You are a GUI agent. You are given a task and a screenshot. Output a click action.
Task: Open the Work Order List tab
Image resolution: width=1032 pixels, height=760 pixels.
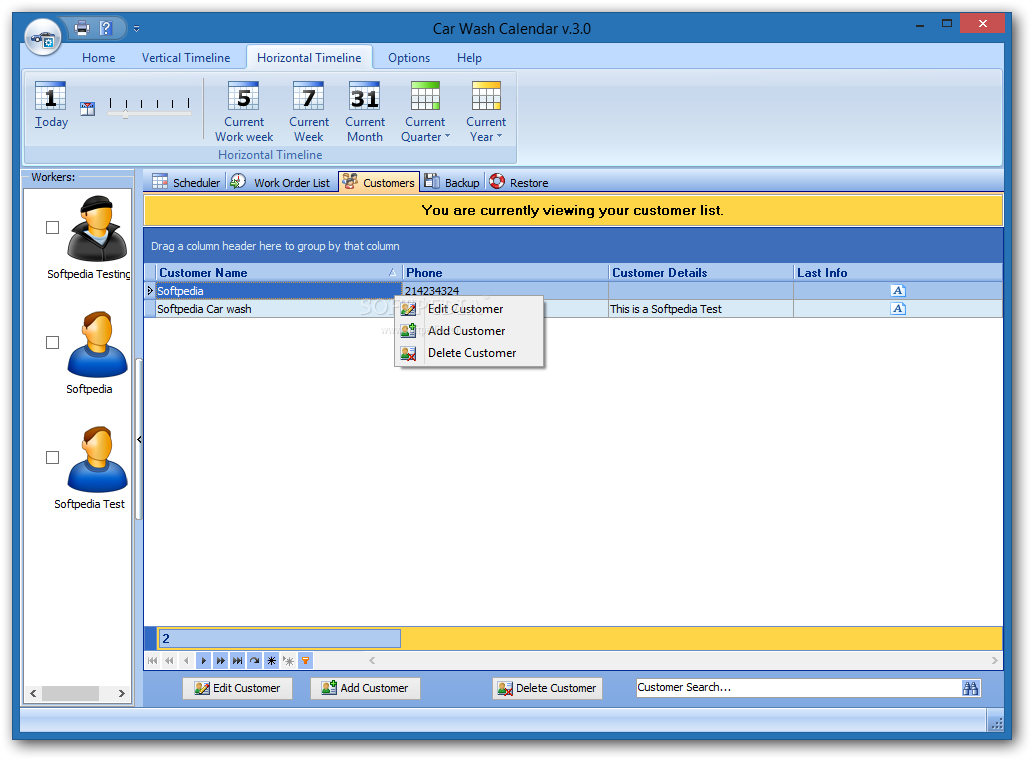click(x=280, y=182)
